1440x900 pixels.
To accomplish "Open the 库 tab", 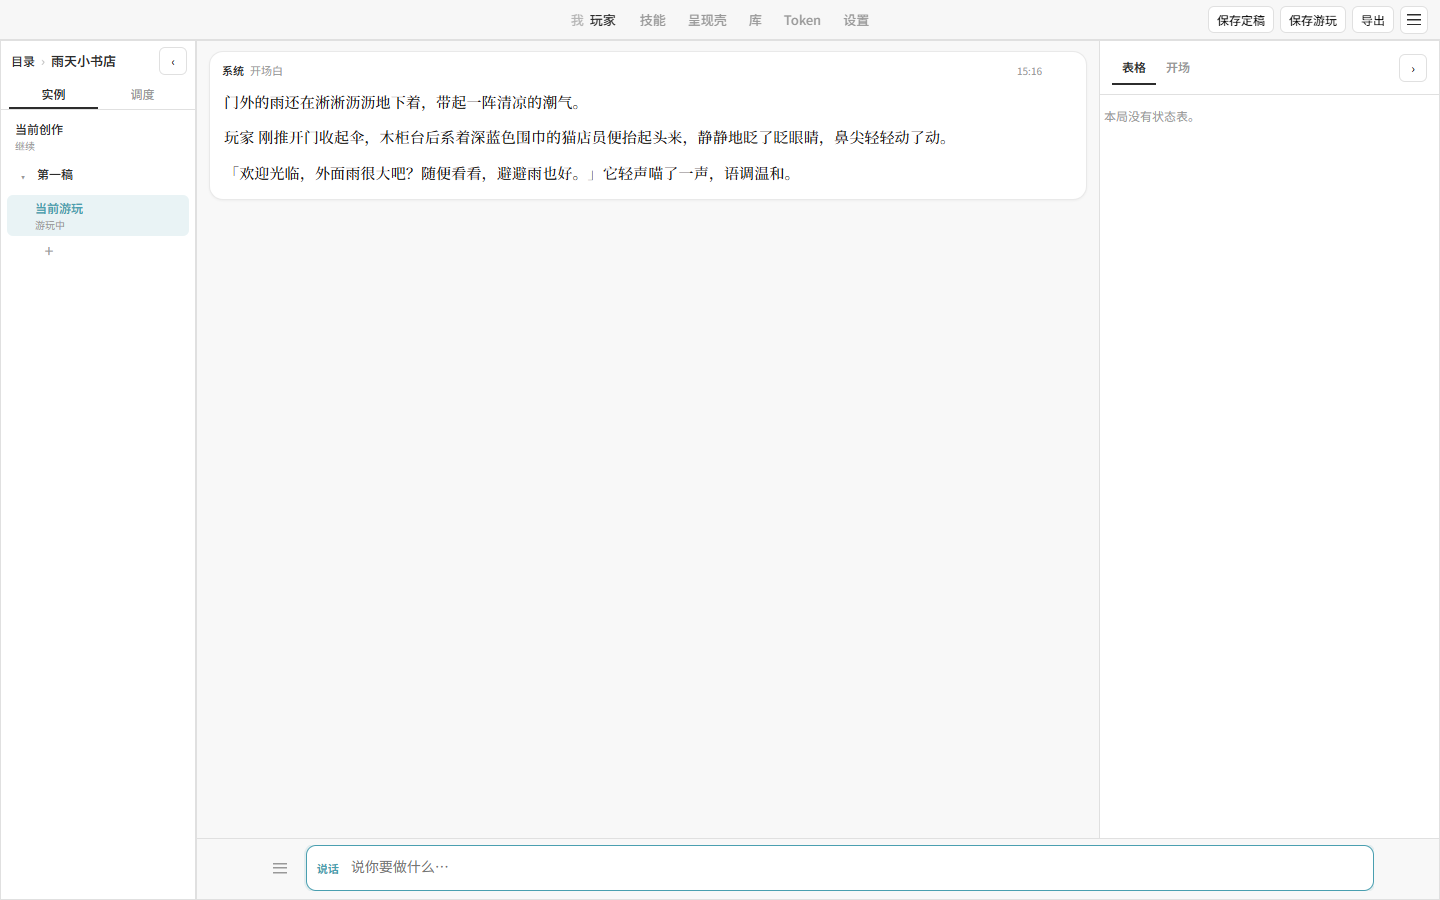I will click(755, 20).
